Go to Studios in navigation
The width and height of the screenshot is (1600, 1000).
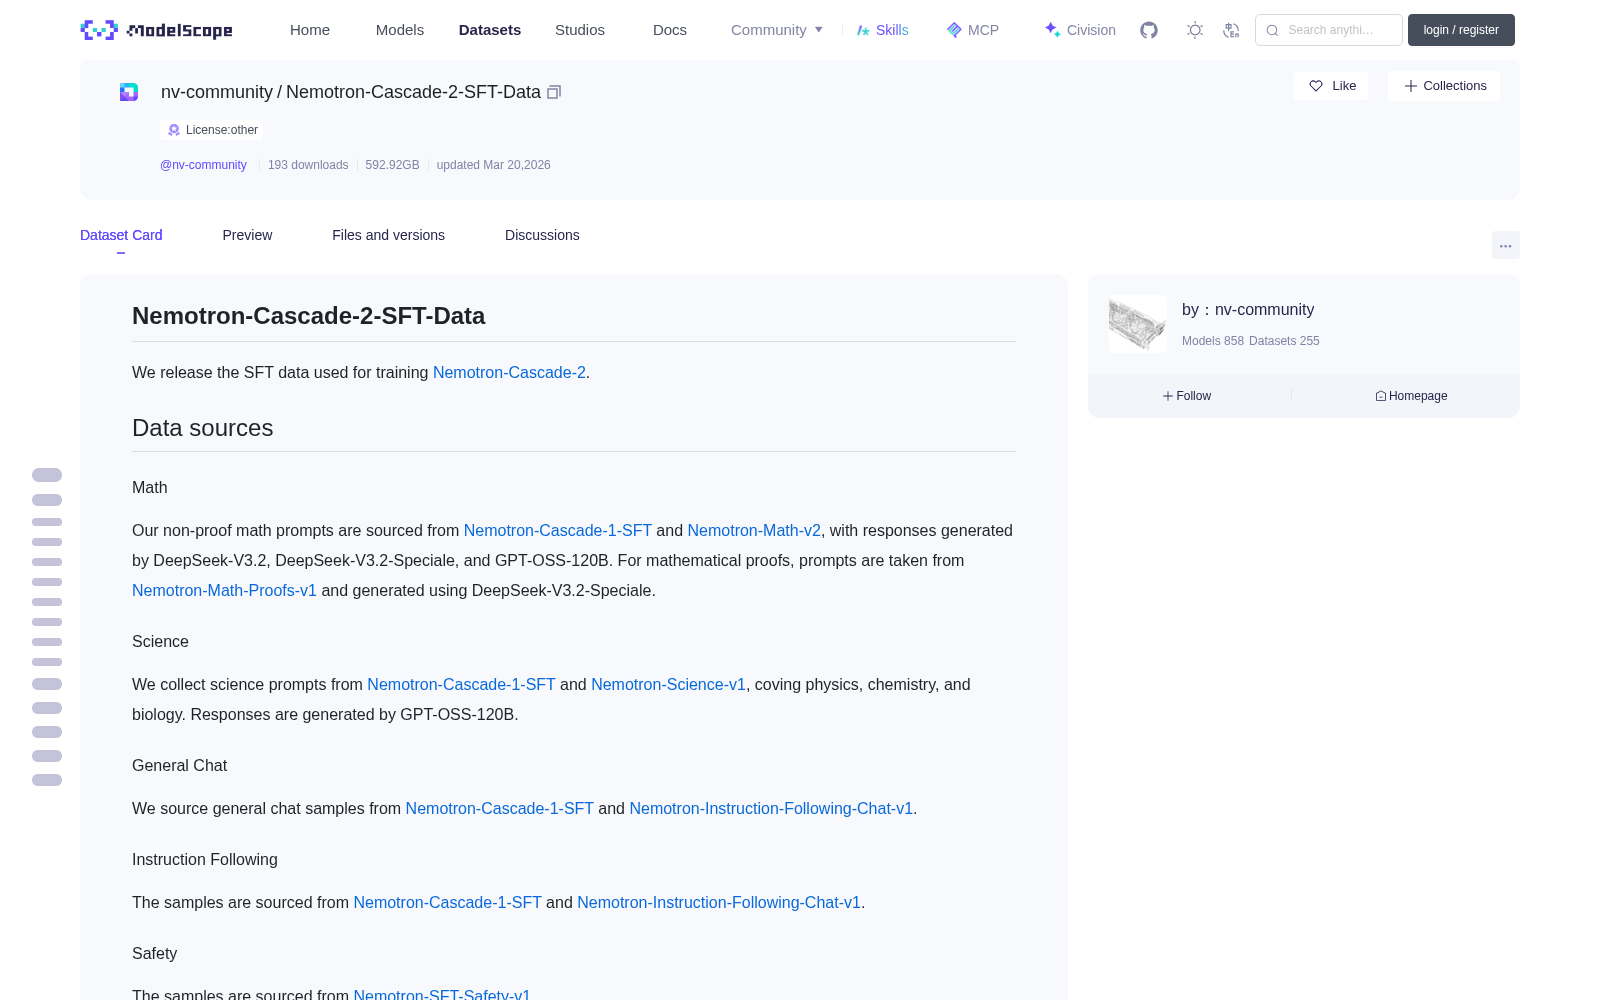(x=580, y=30)
